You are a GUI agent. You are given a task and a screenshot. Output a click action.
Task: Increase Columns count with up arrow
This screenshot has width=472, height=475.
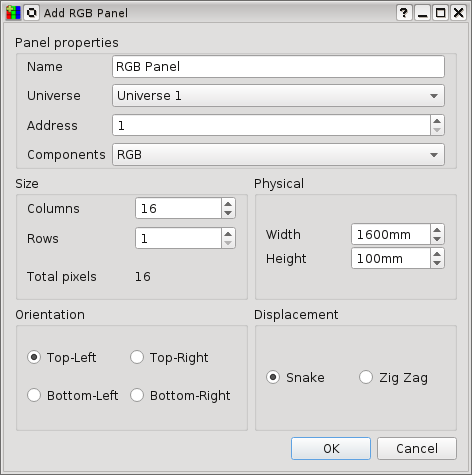tap(228, 204)
